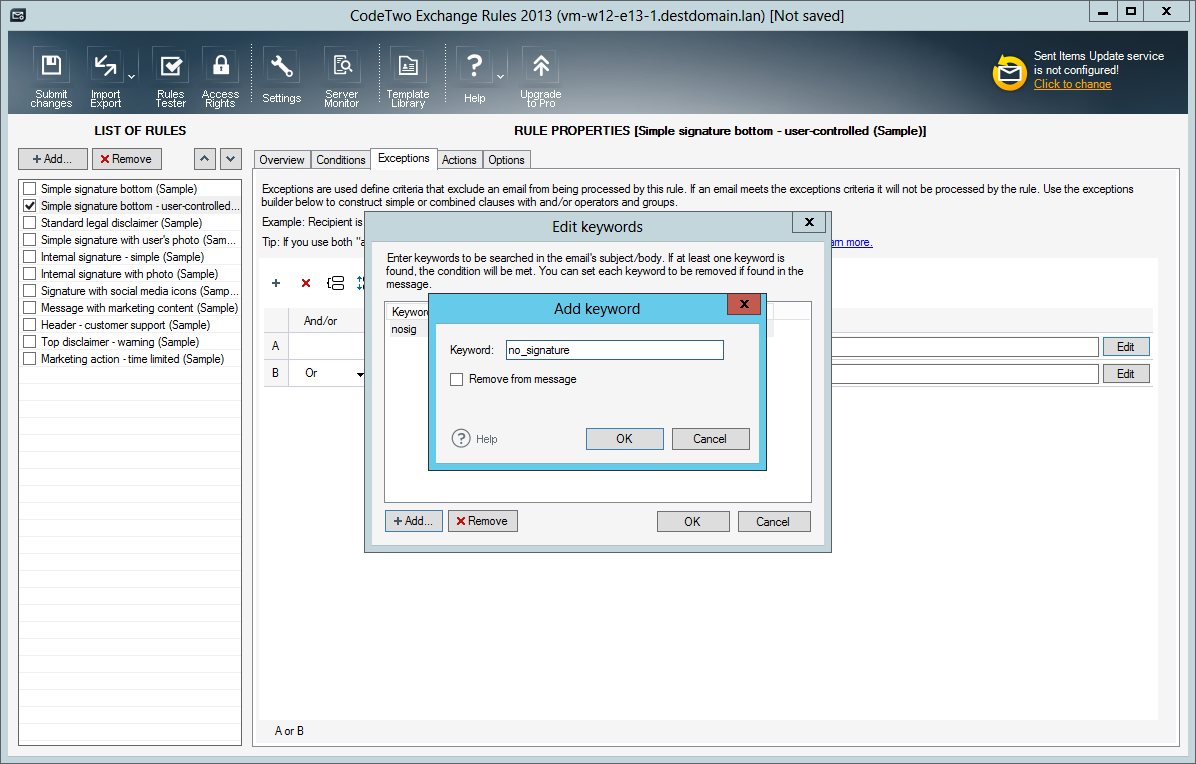Click the Help icon in Add keyword dialog
The height and width of the screenshot is (764, 1196).
coord(461,438)
